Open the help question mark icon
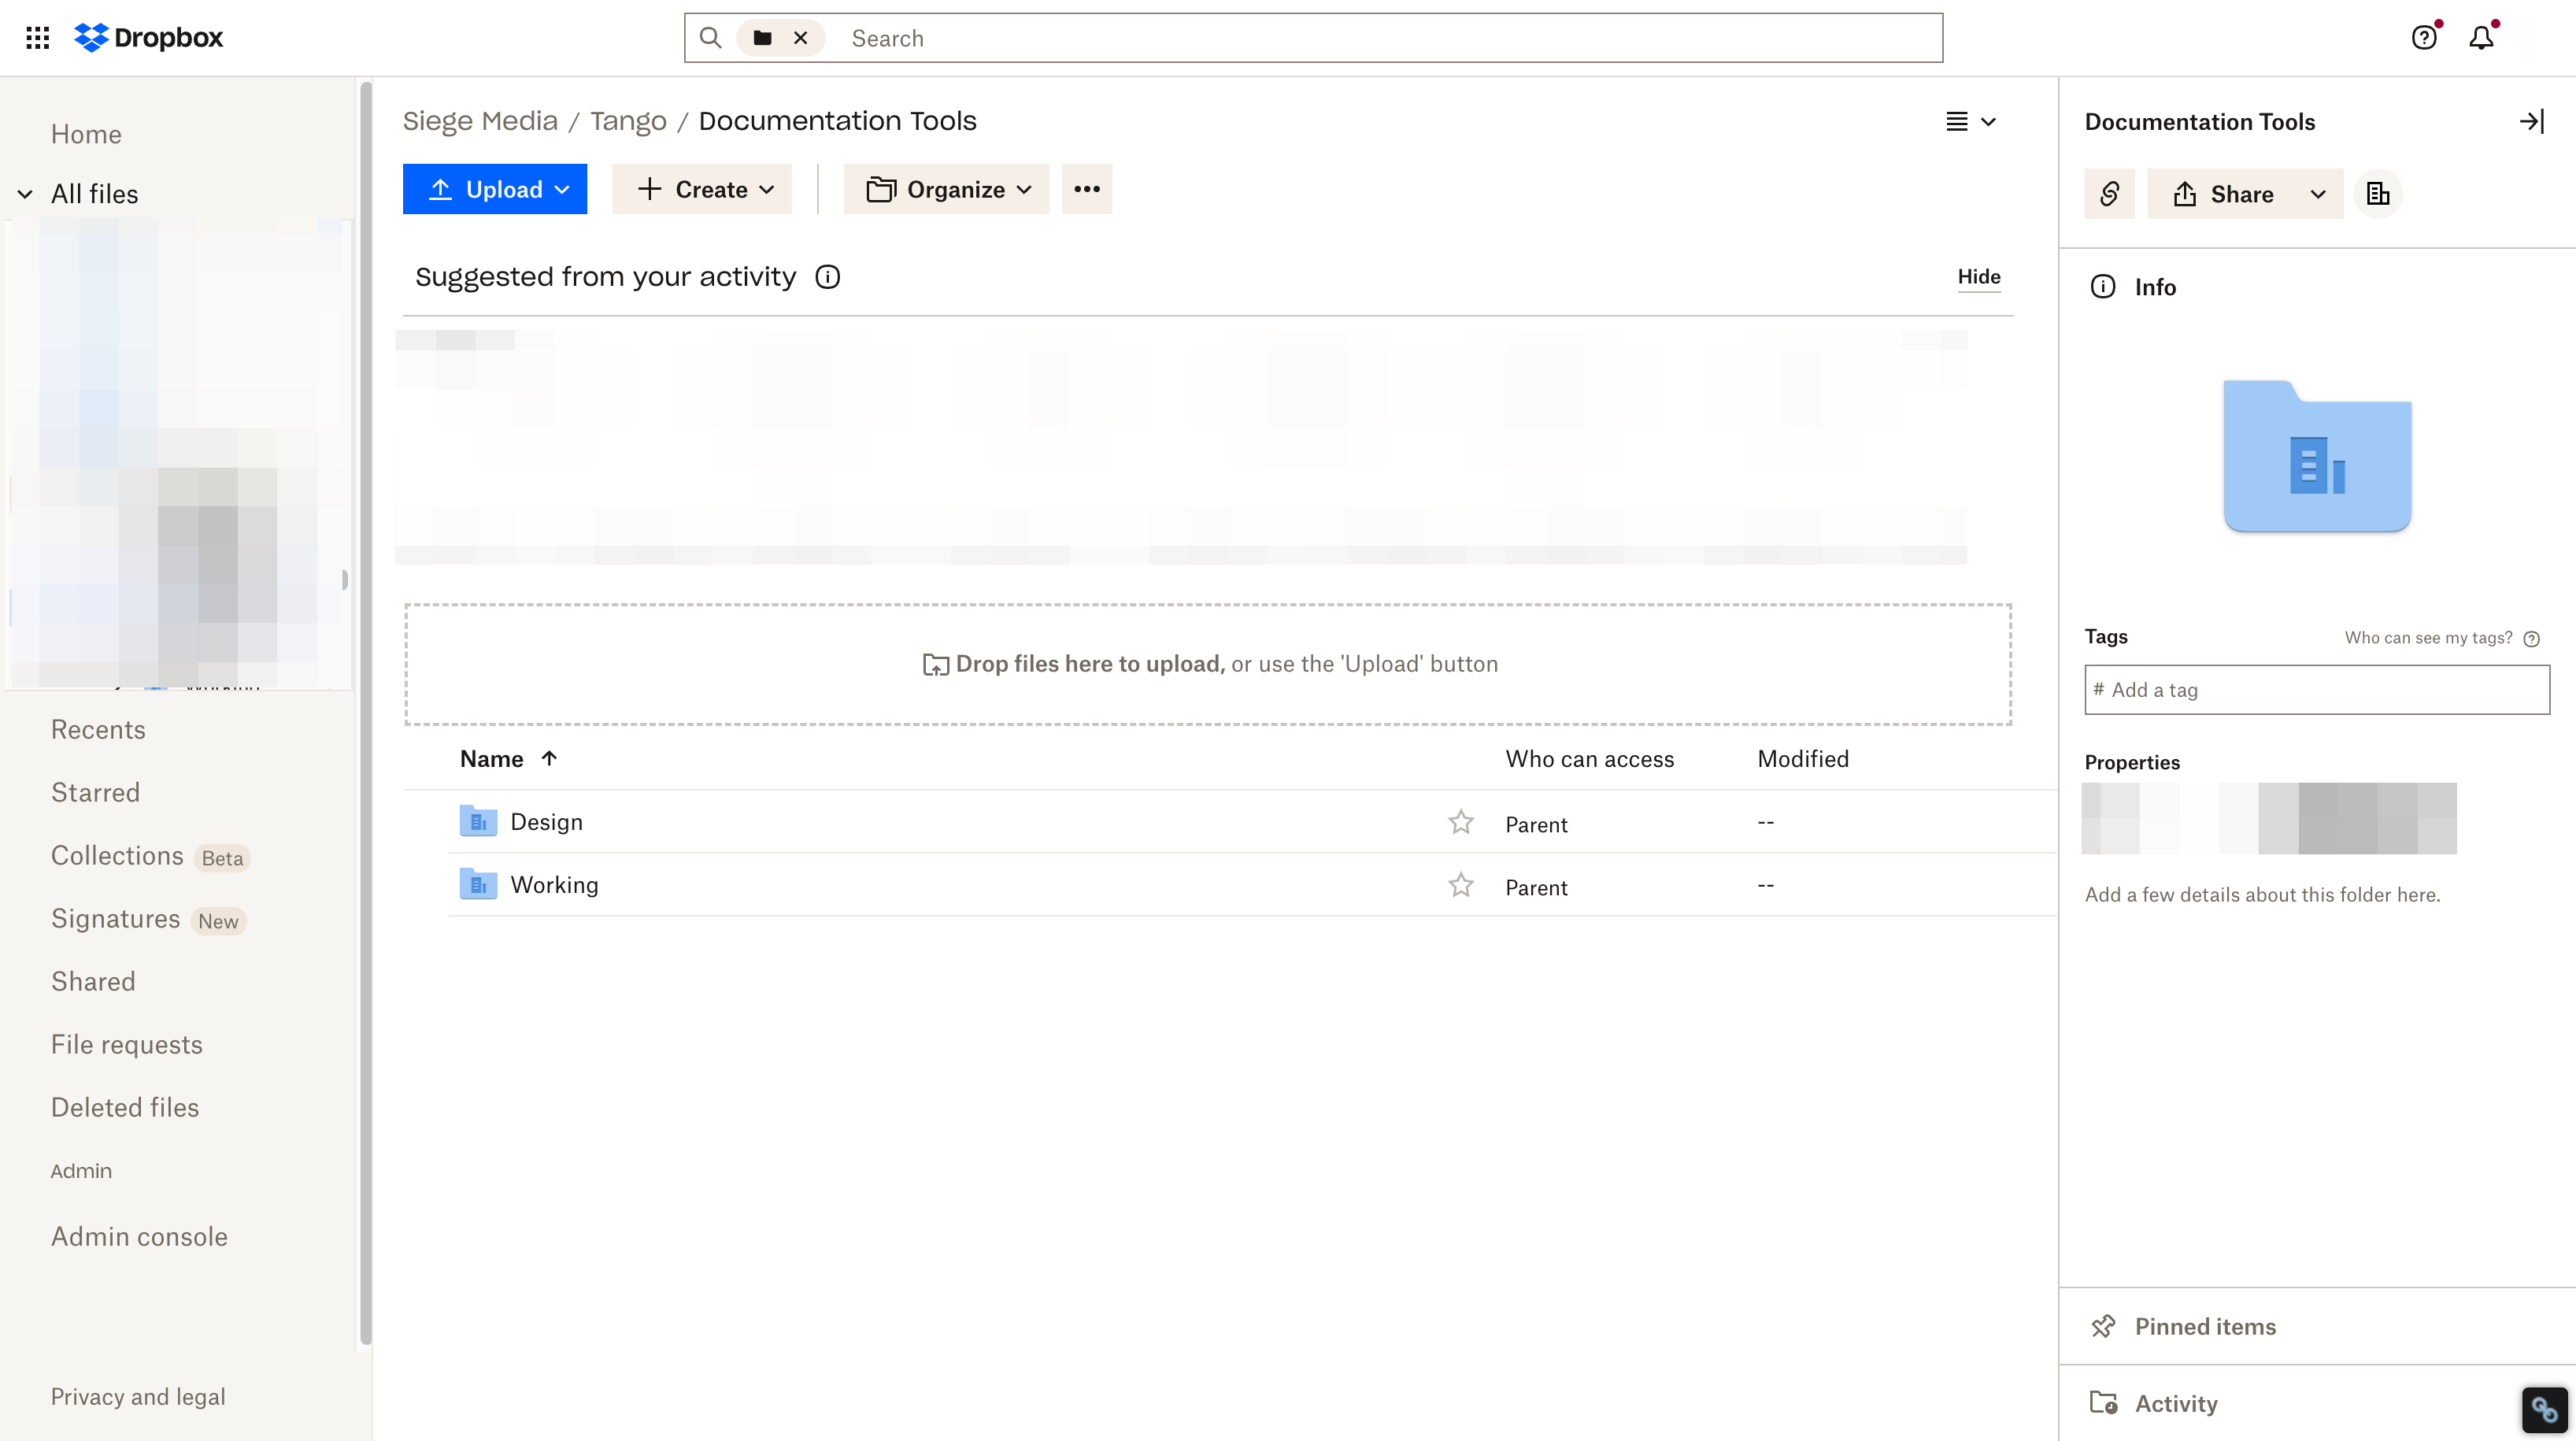2576x1441 pixels. pos(2424,38)
